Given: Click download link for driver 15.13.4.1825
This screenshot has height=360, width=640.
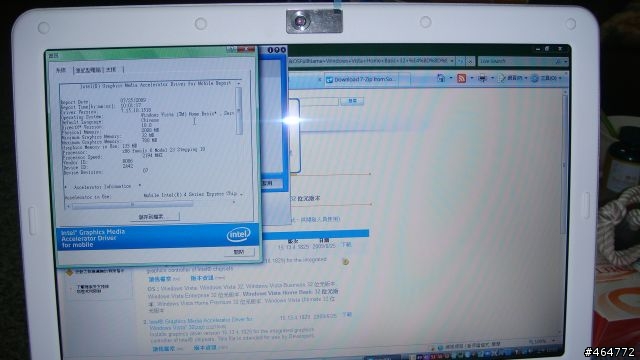Looking at the screenshot, I should click(x=347, y=245).
